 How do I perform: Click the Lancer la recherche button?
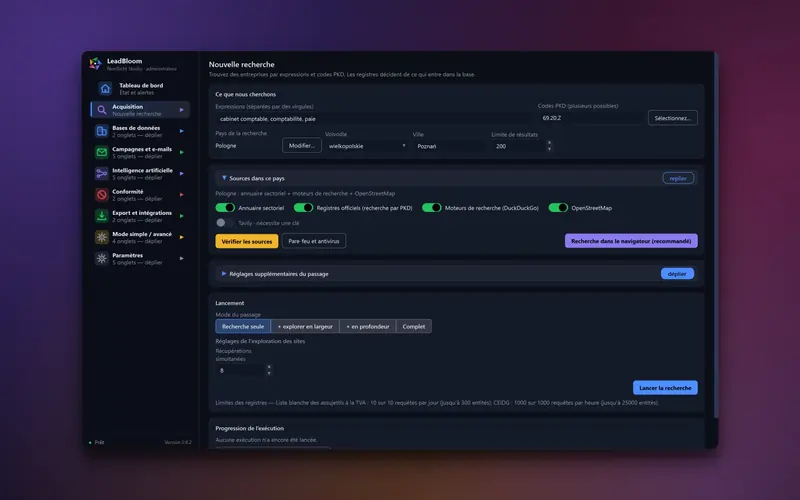(x=665, y=388)
